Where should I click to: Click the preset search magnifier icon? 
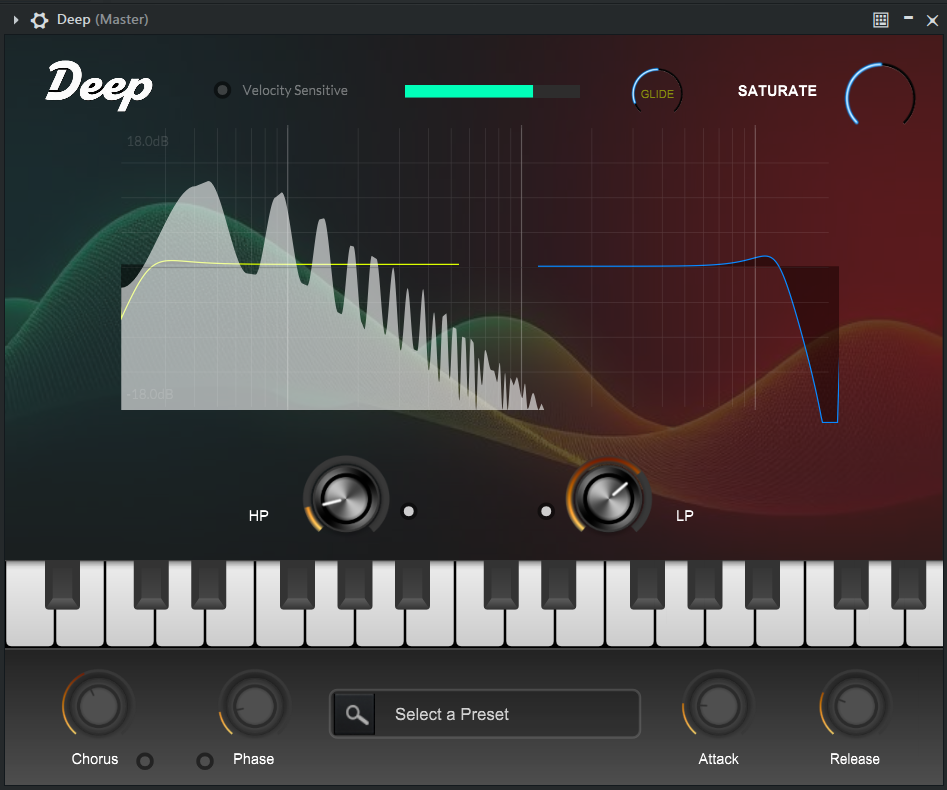click(354, 714)
